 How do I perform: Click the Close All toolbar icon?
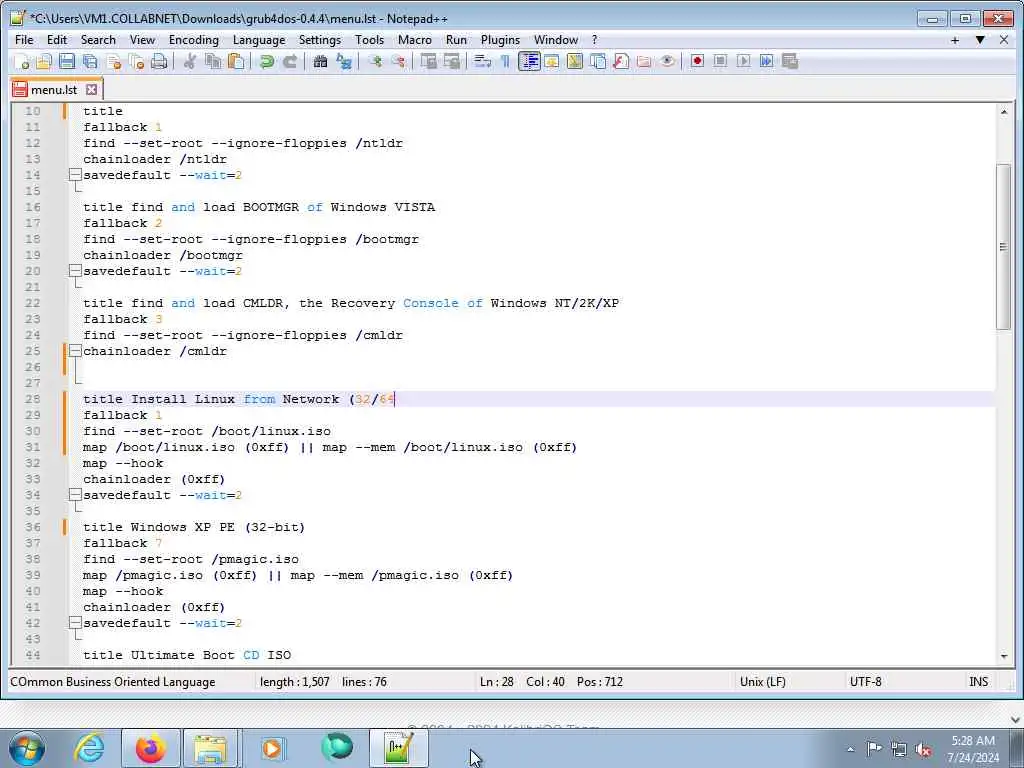tap(136, 61)
